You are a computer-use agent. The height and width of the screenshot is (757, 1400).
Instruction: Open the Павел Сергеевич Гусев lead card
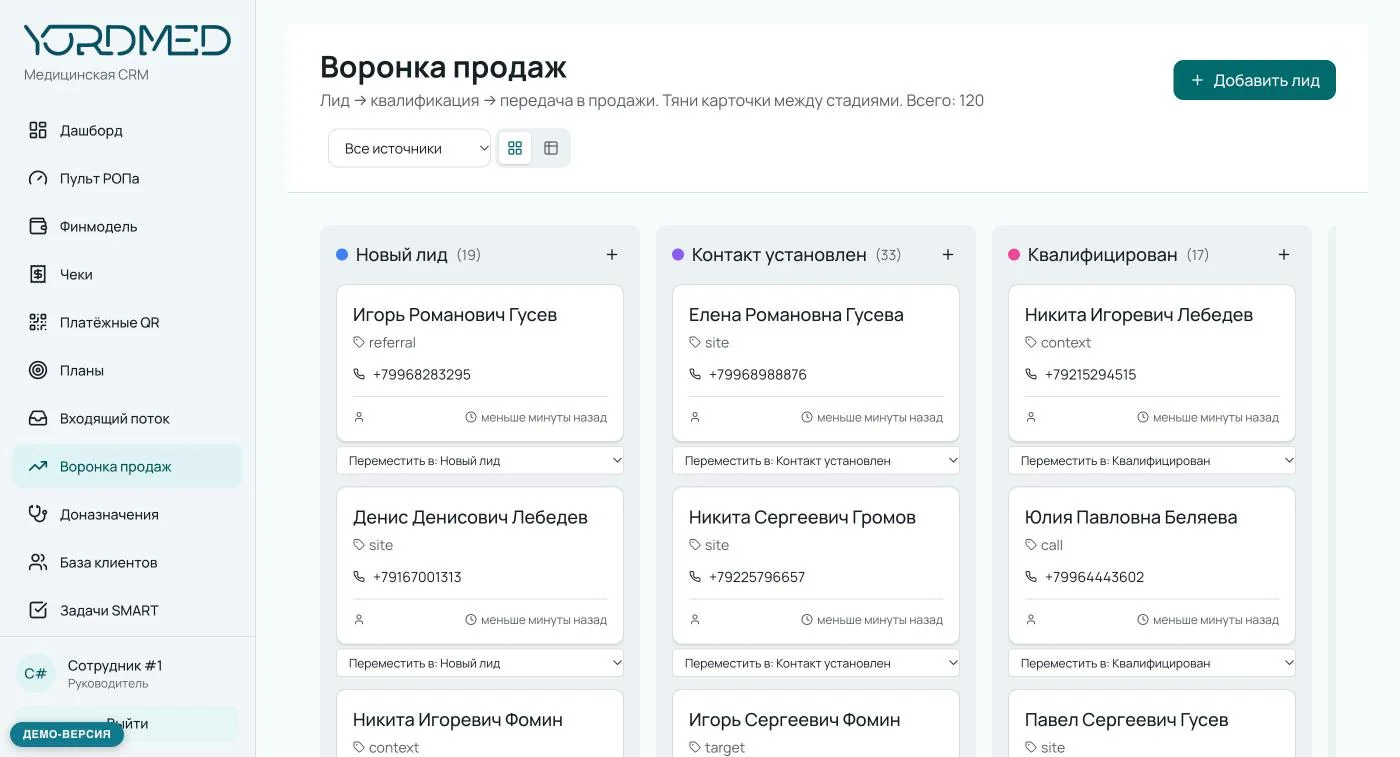[1152, 723]
